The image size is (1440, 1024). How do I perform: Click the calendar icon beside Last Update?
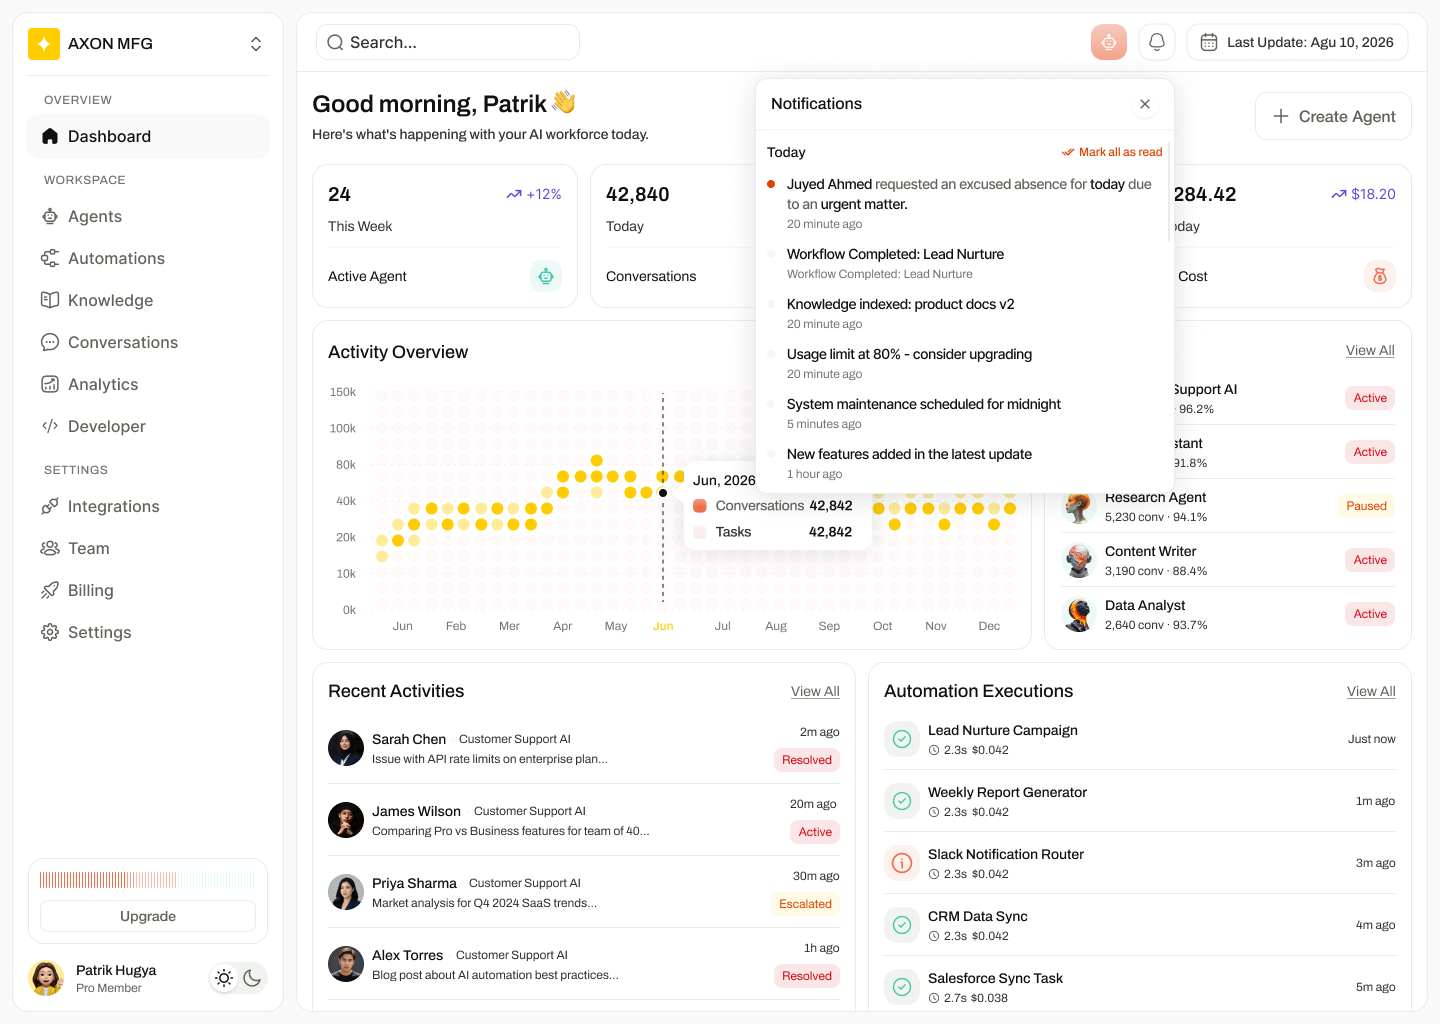click(x=1209, y=42)
